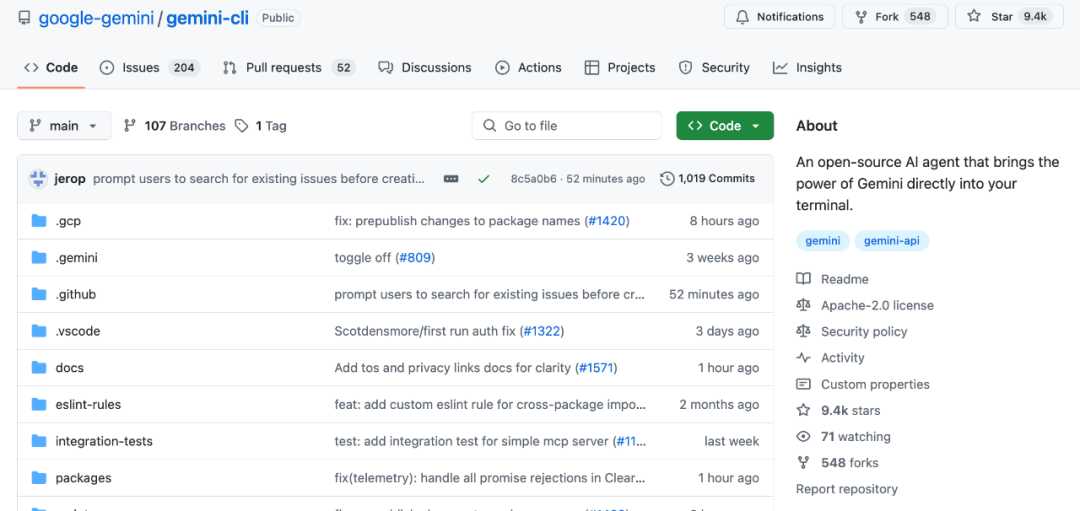The image size is (1080, 511).
Task: Click the commit history clock icon
Action: (x=667, y=178)
